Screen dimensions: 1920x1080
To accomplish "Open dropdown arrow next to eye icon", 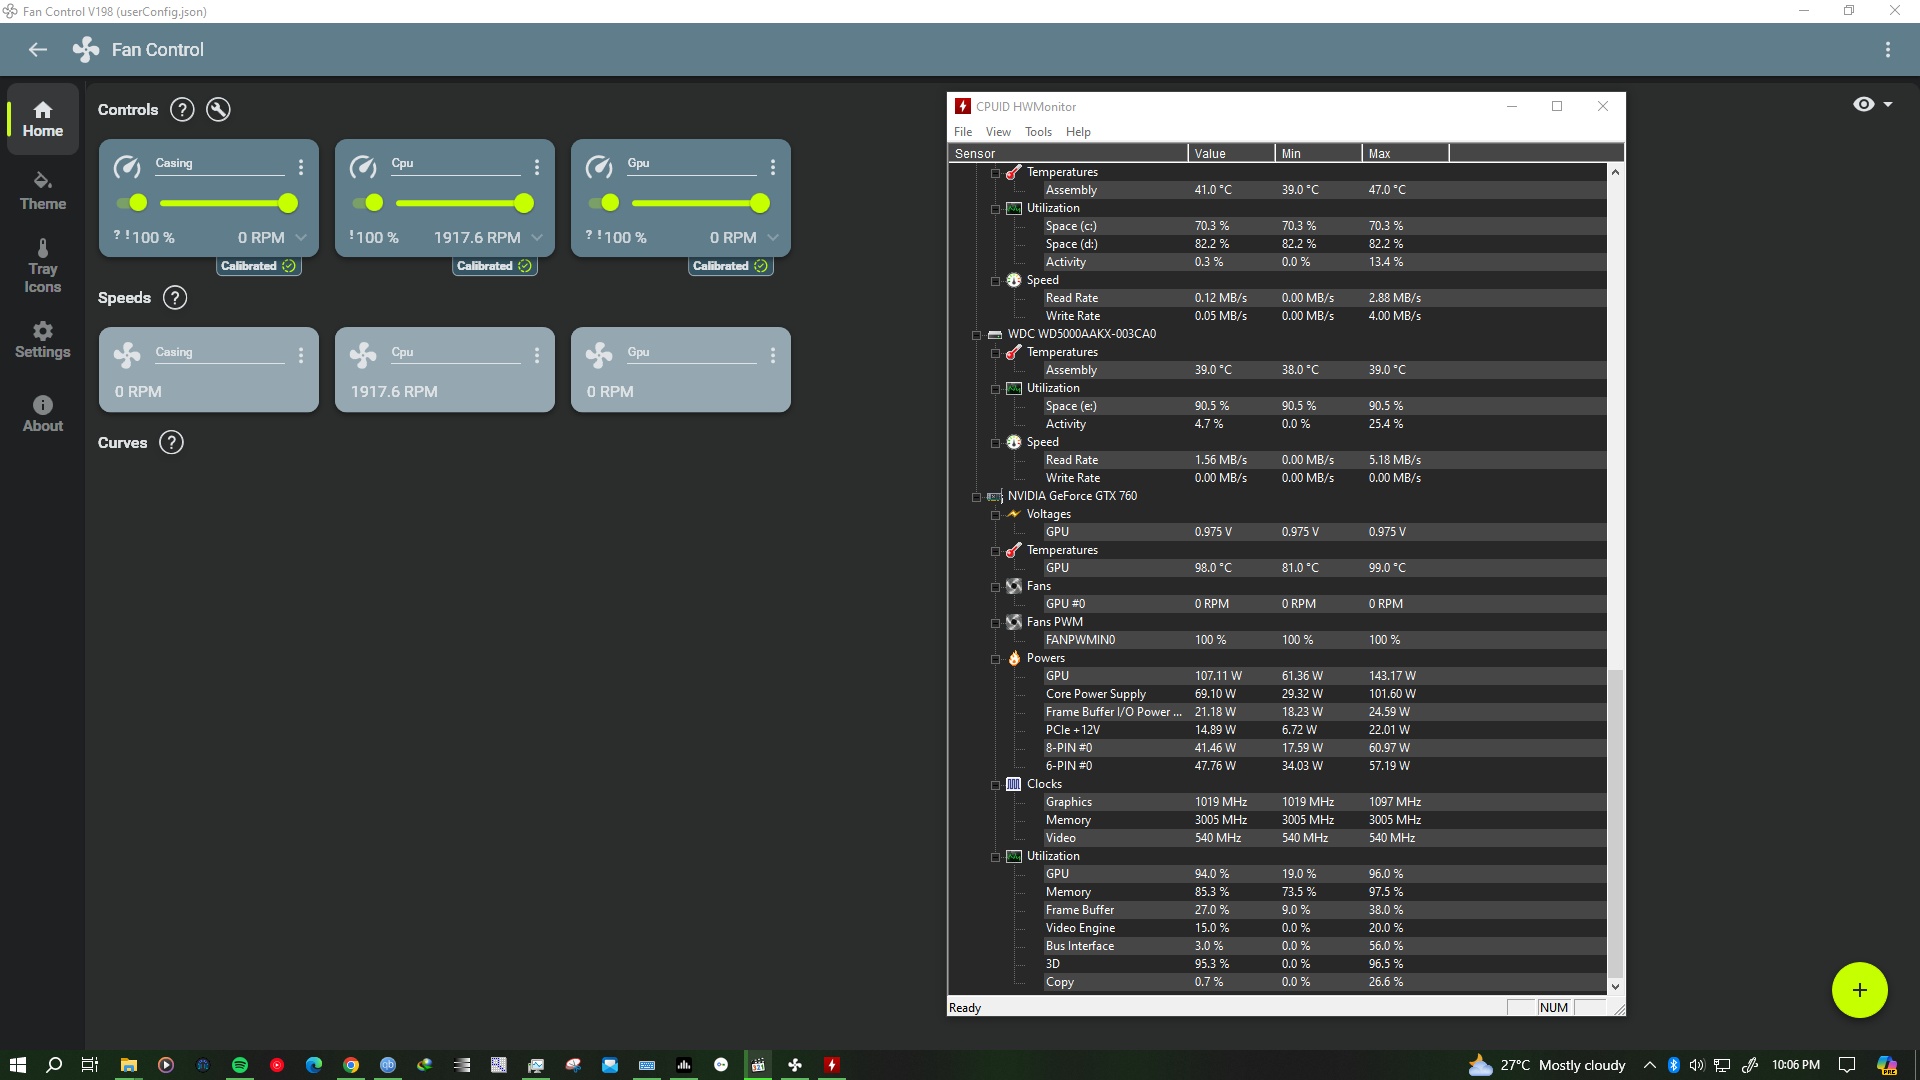I will 1888,104.
